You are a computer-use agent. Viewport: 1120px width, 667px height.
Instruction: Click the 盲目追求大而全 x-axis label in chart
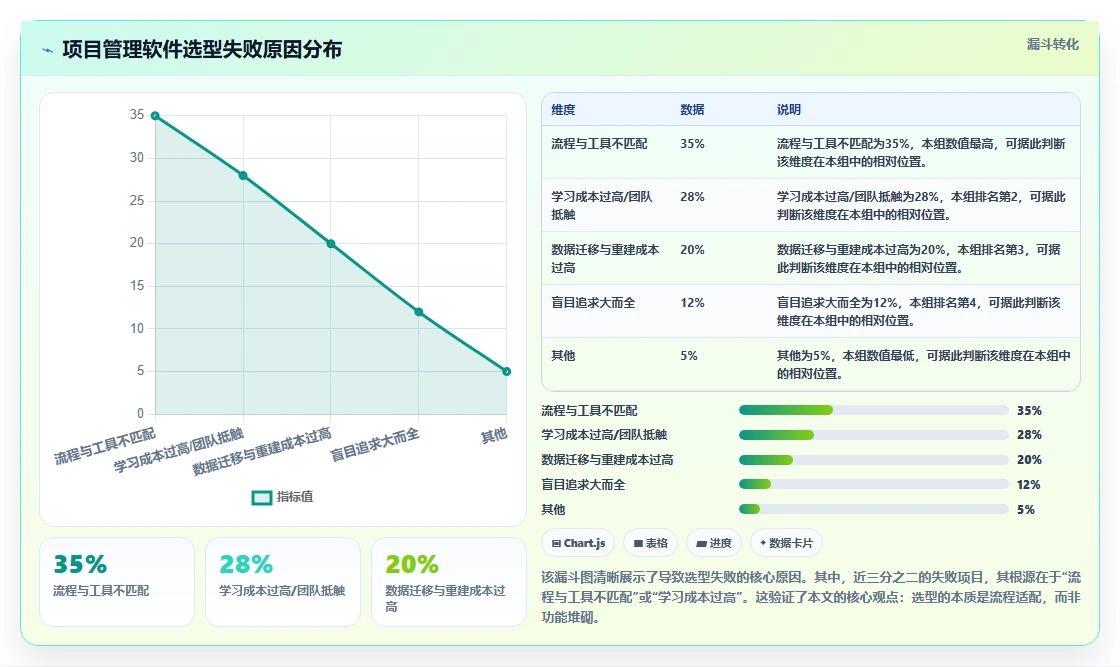pos(374,445)
